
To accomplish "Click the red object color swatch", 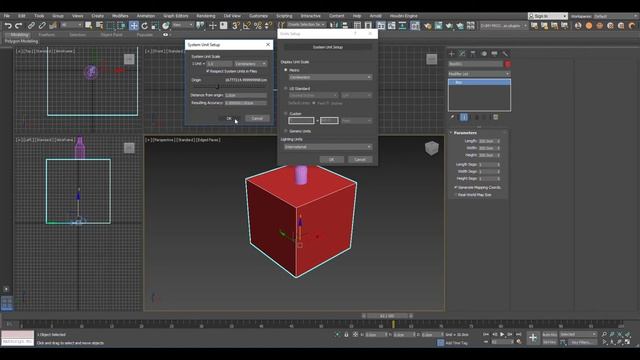I will pyautogui.click(x=508, y=64).
